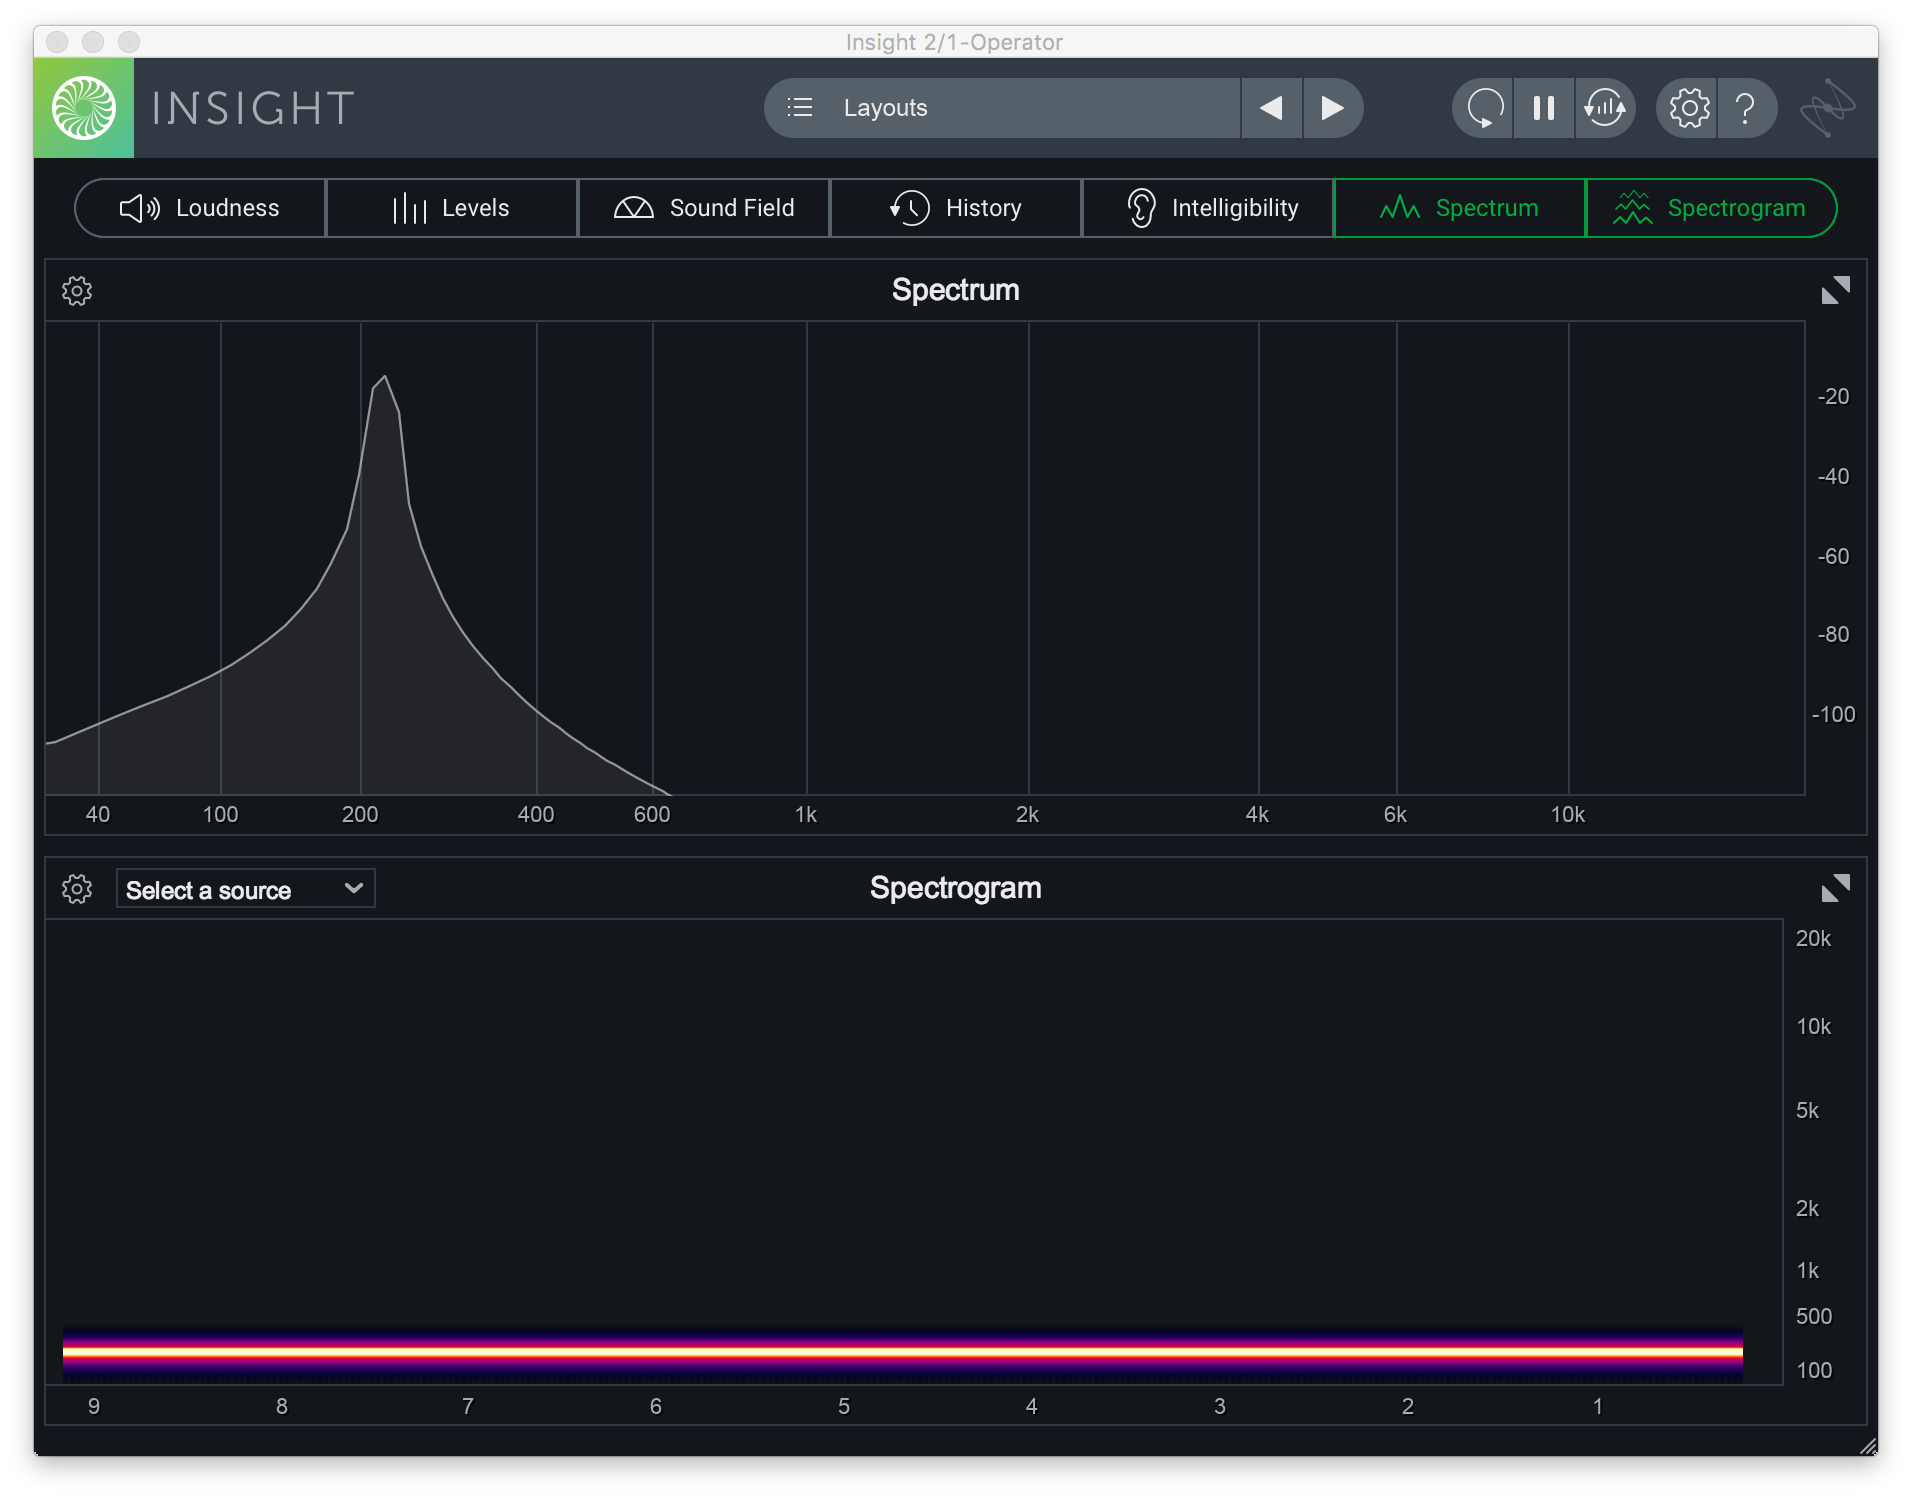Click the reset meters circular arrow icon
1912x1498 pixels.
1484,108
